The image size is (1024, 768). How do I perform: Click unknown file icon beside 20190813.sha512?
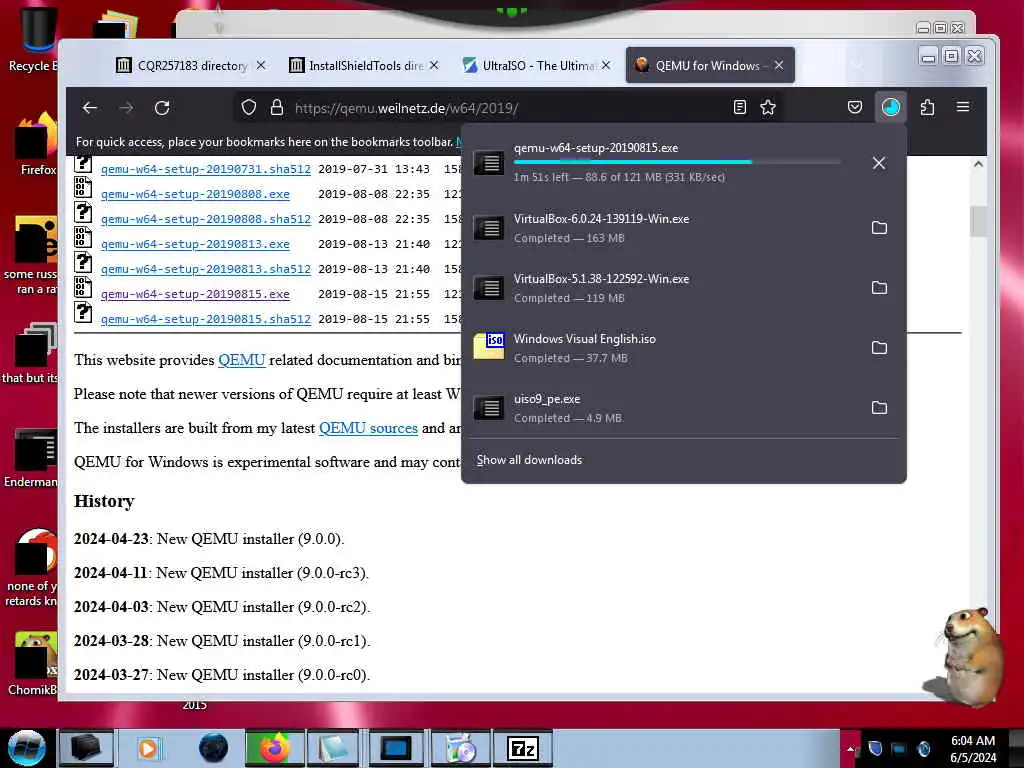point(83,263)
